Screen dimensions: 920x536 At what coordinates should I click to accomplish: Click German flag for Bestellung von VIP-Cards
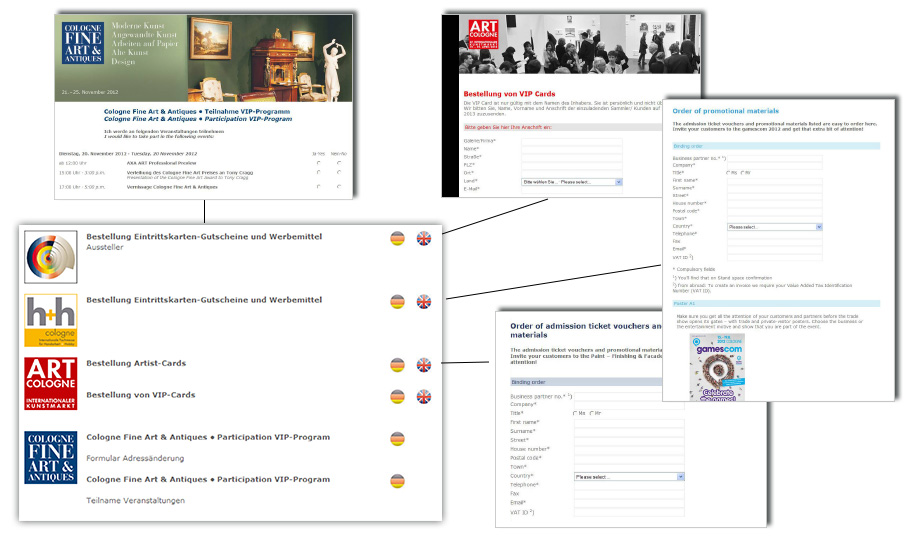click(x=397, y=396)
